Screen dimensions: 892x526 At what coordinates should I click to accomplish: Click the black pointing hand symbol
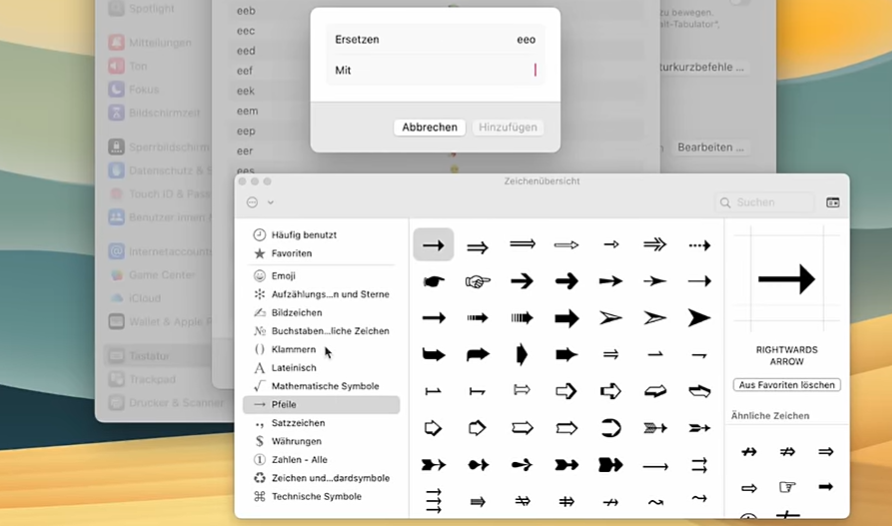(x=433, y=282)
